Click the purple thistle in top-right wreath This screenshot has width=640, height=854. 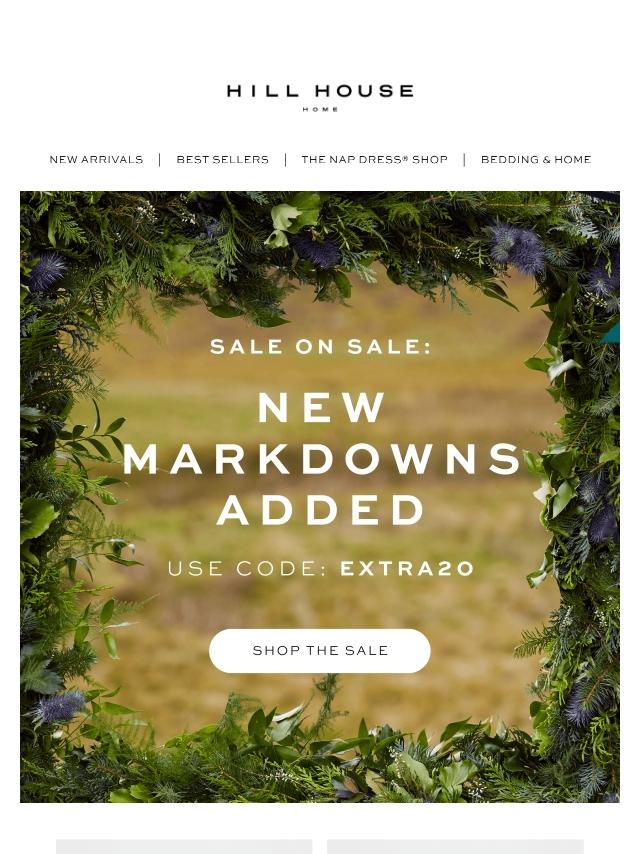tap(516, 249)
